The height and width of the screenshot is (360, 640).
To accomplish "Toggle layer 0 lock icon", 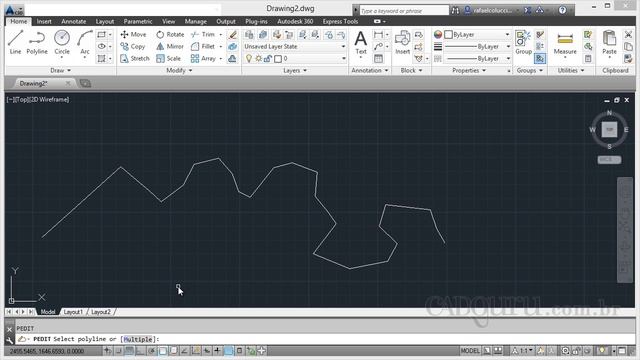I will 268,59.
